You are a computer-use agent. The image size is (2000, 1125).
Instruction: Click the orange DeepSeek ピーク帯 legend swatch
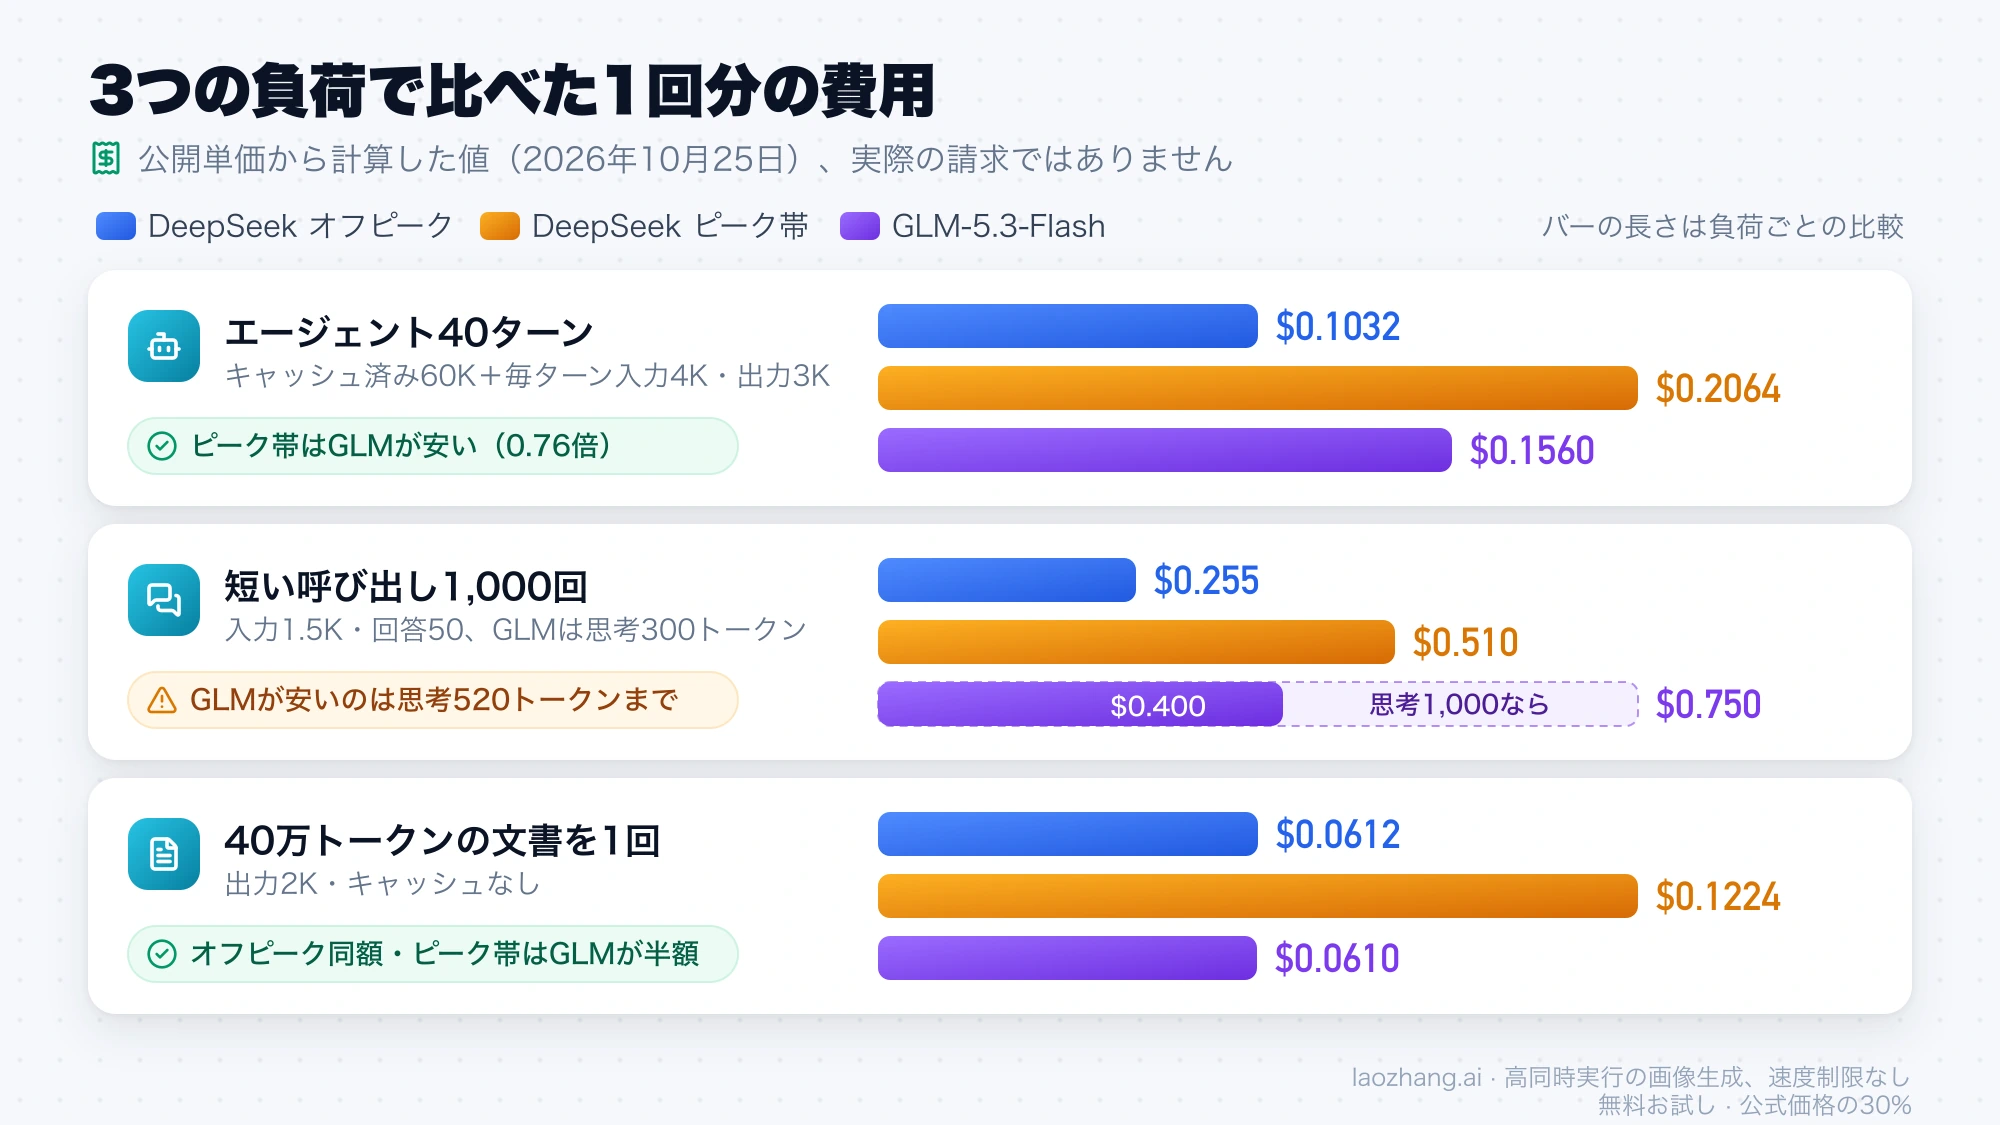[x=500, y=226]
